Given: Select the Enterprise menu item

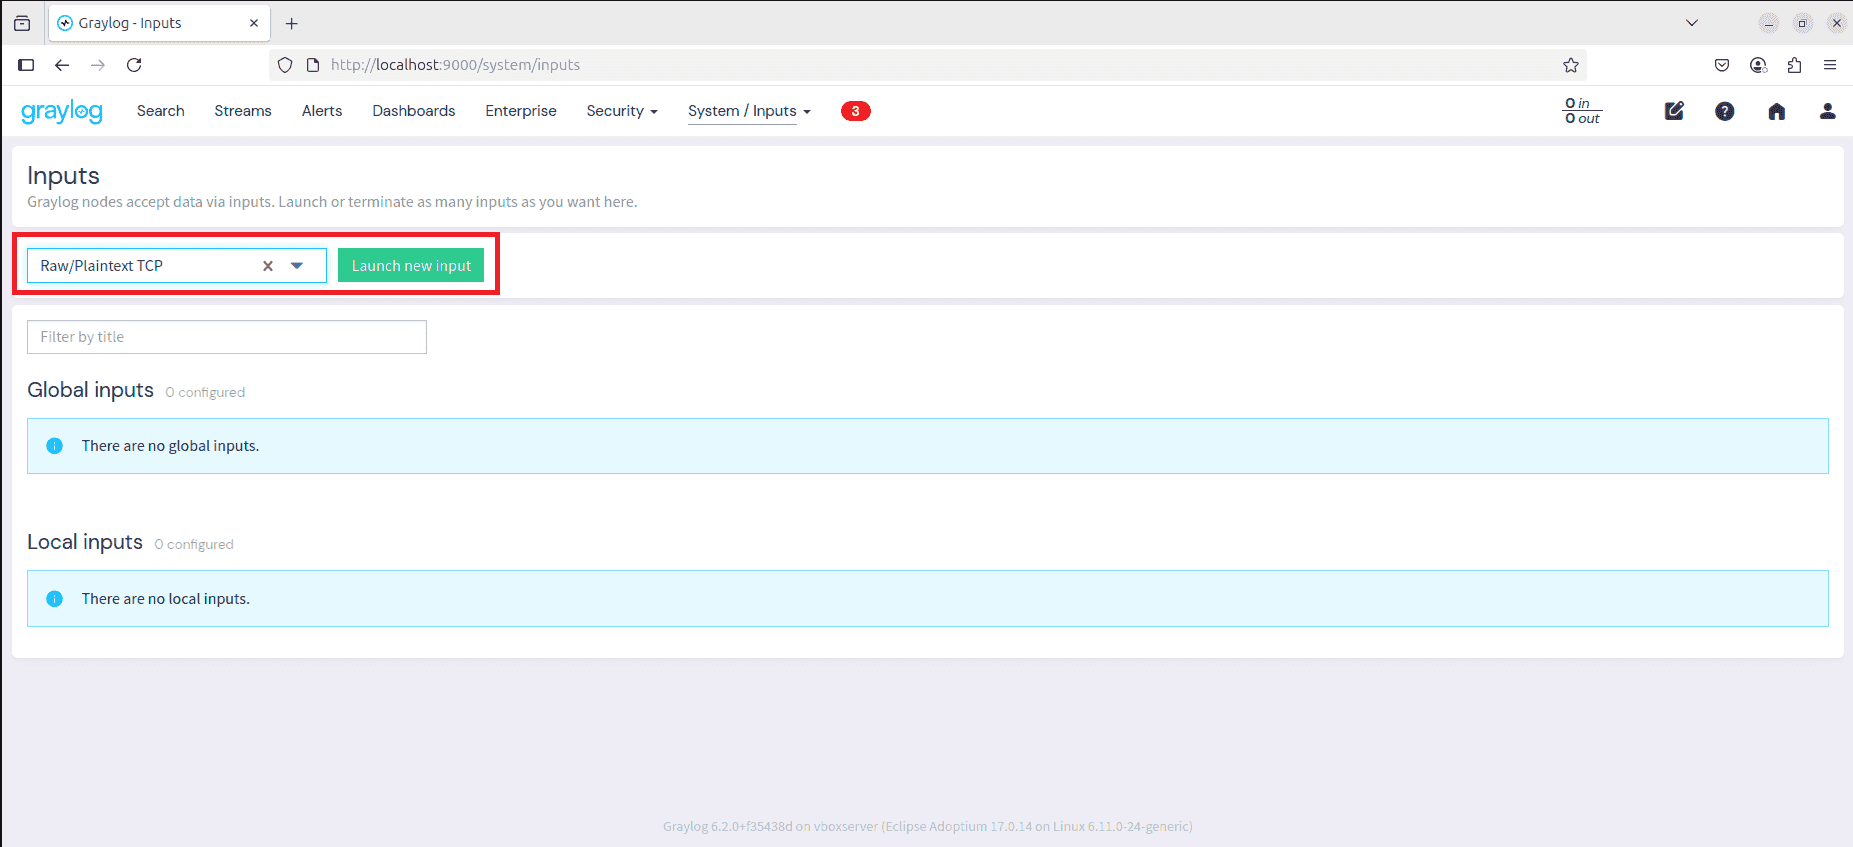Looking at the screenshot, I should [521, 111].
